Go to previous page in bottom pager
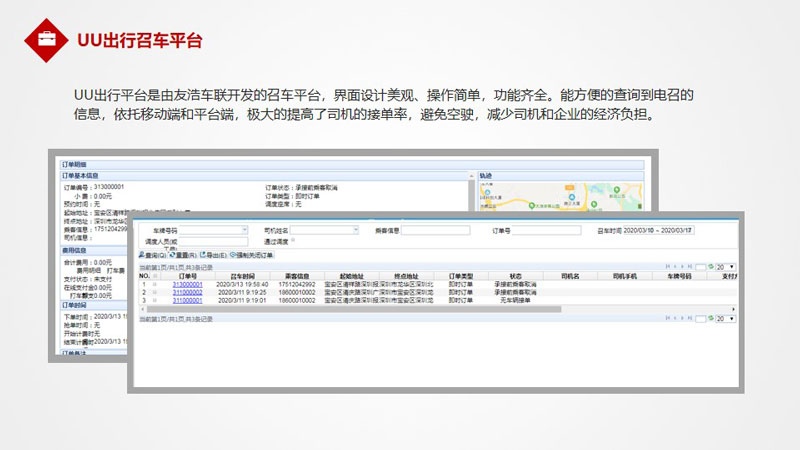 pyautogui.click(x=675, y=318)
